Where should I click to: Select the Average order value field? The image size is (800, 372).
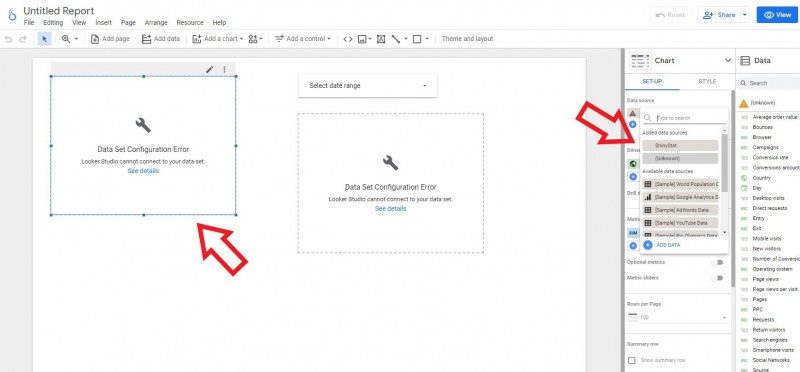pos(774,117)
